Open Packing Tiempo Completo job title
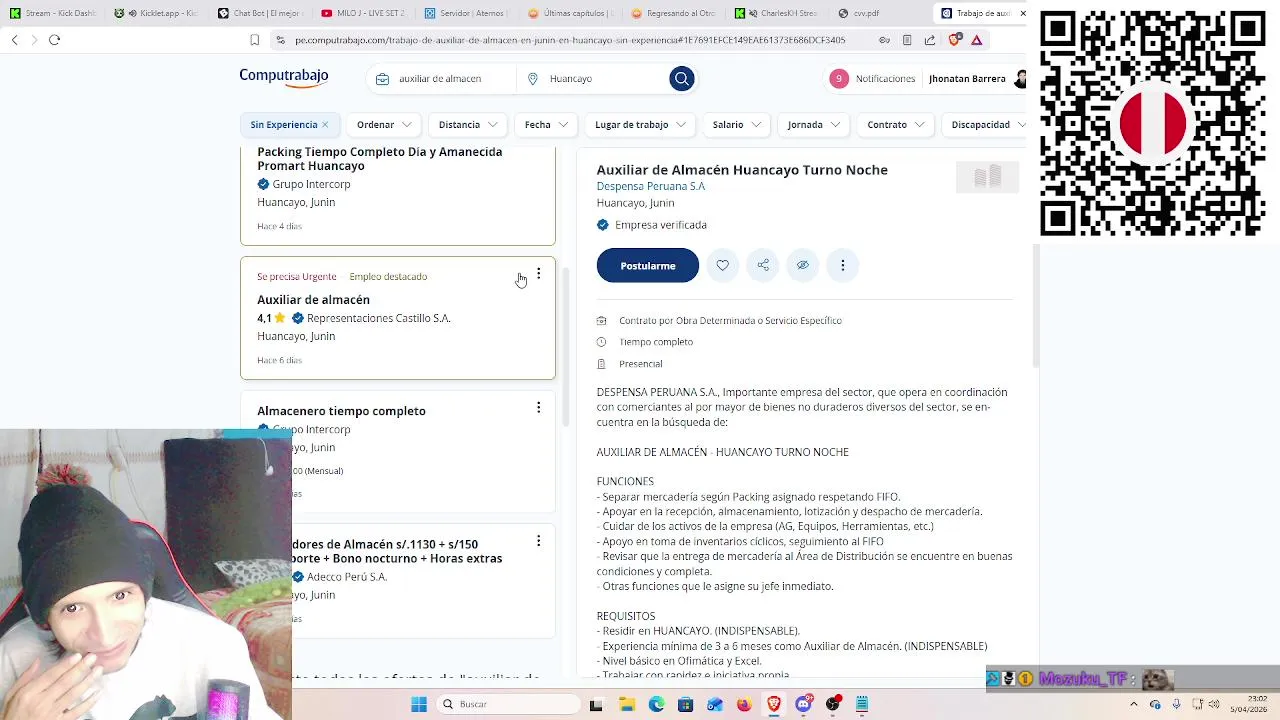Screen dimensions: 1280x720 coord(379,158)
